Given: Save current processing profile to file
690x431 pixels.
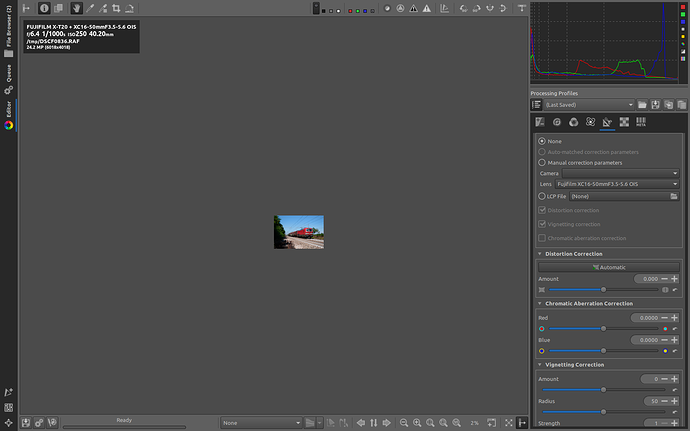Looking at the screenshot, I should click(x=655, y=105).
